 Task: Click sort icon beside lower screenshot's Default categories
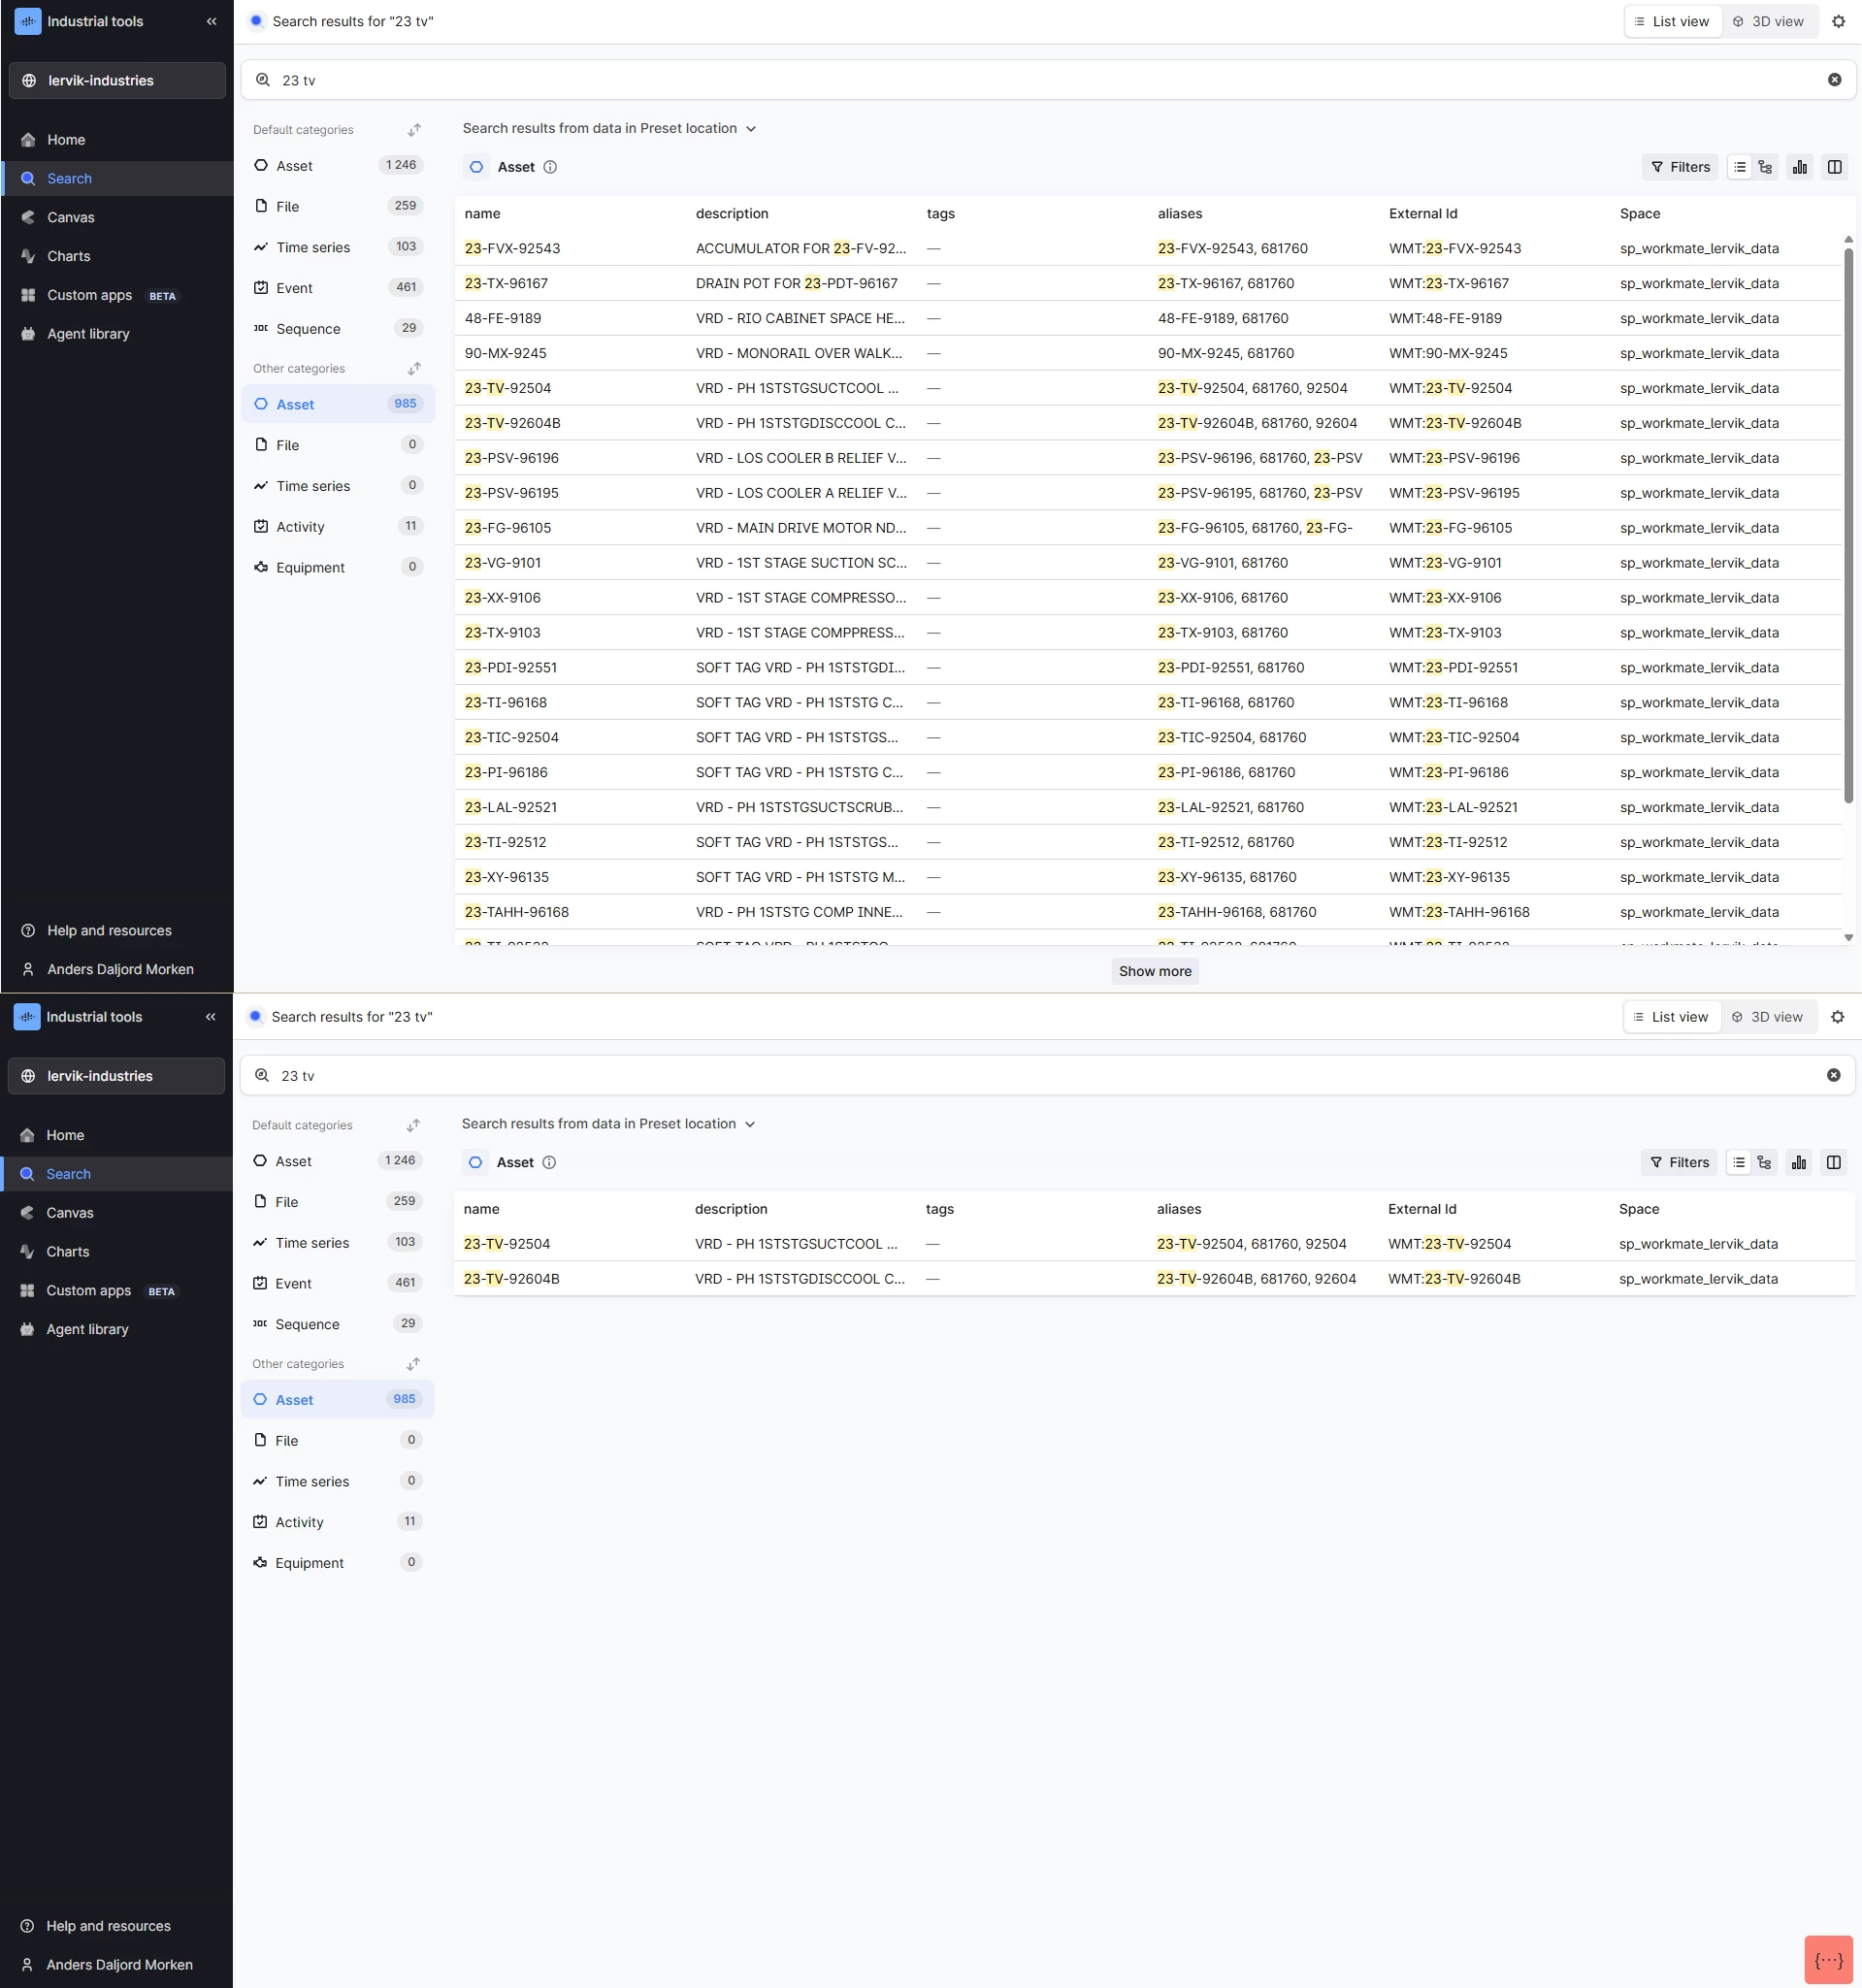tap(413, 1126)
